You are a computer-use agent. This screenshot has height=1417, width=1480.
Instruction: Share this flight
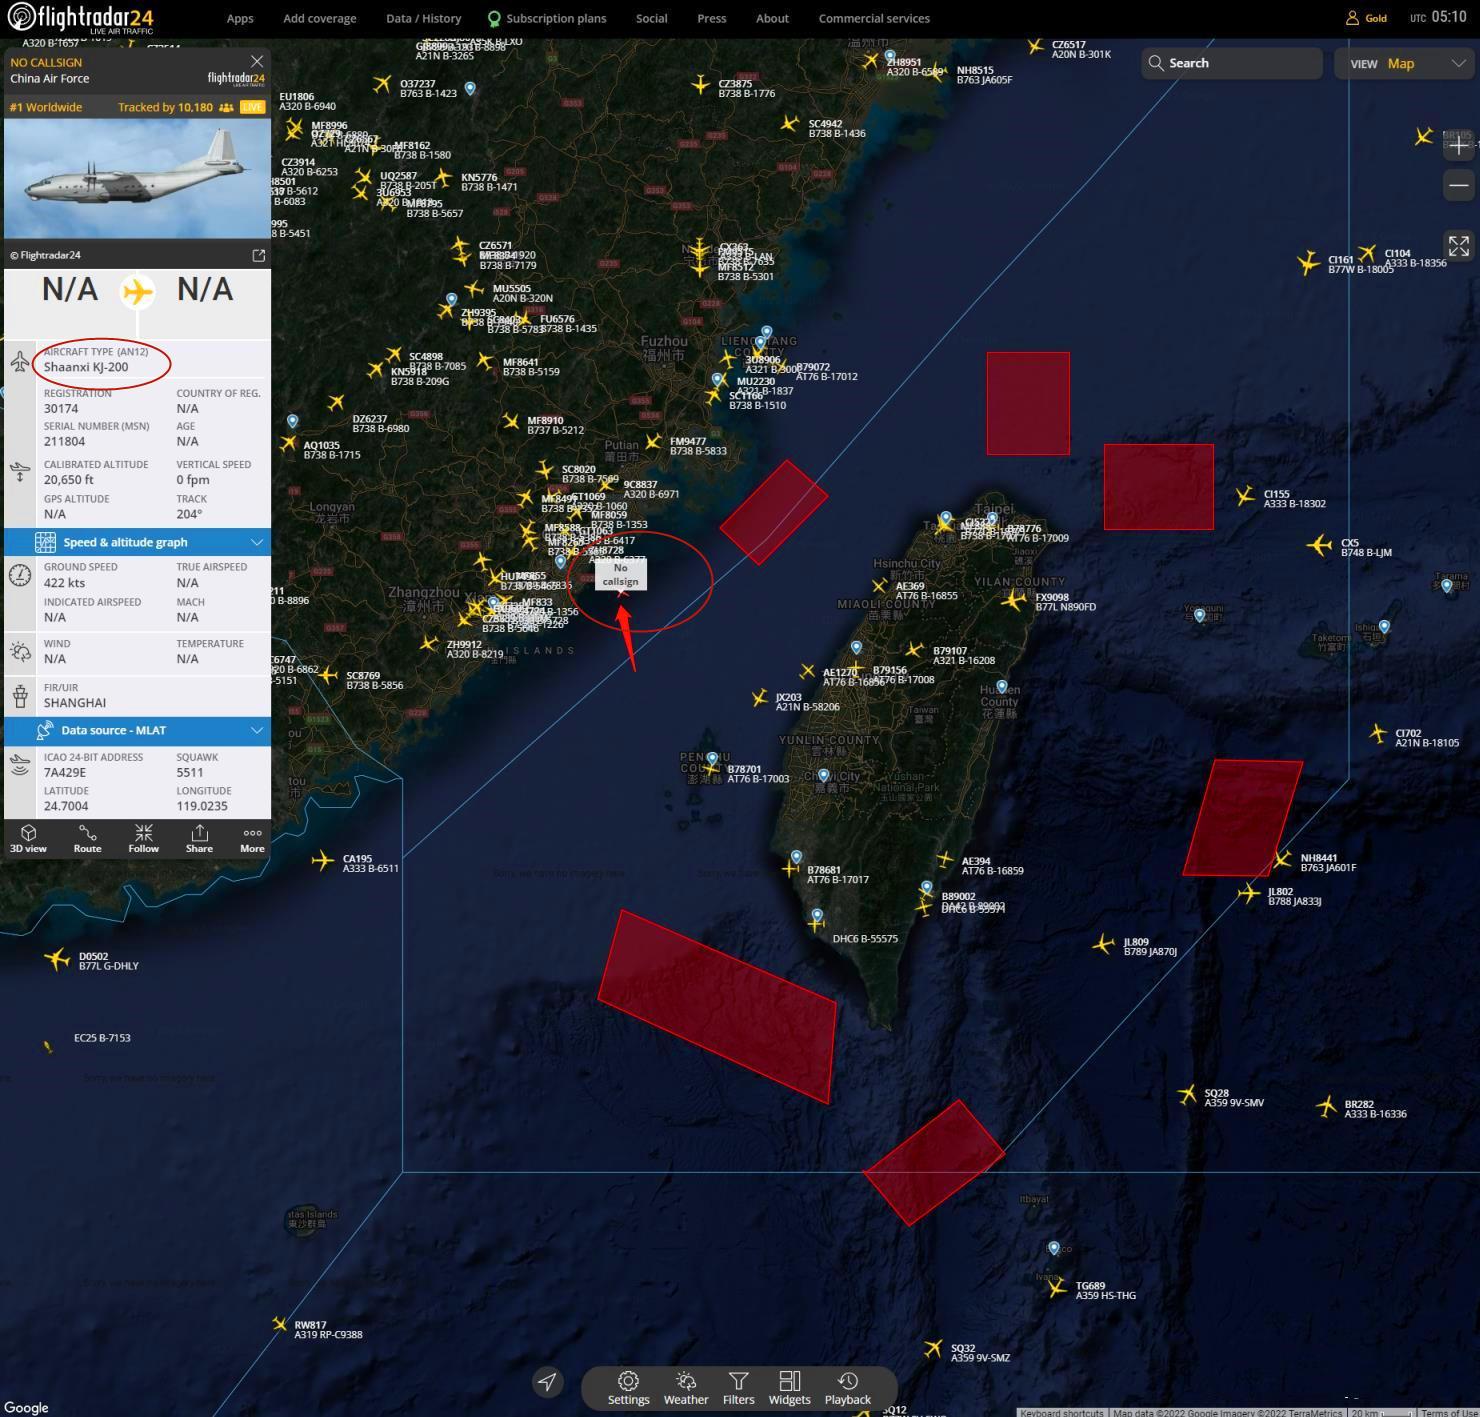point(199,838)
